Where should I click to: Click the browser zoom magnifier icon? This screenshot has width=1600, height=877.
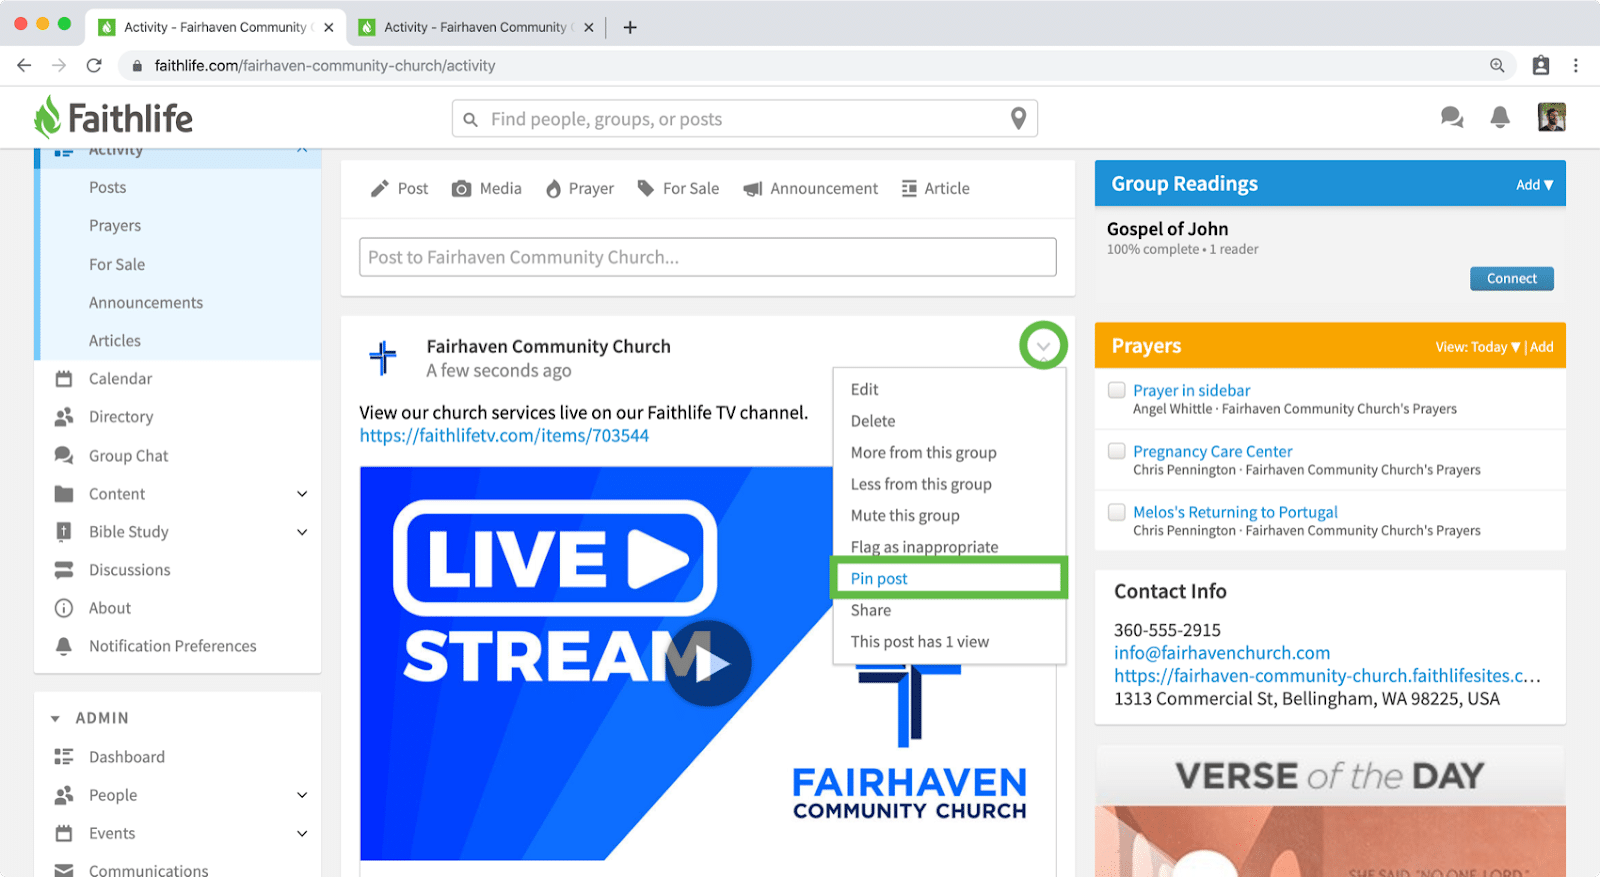pyautogui.click(x=1497, y=65)
